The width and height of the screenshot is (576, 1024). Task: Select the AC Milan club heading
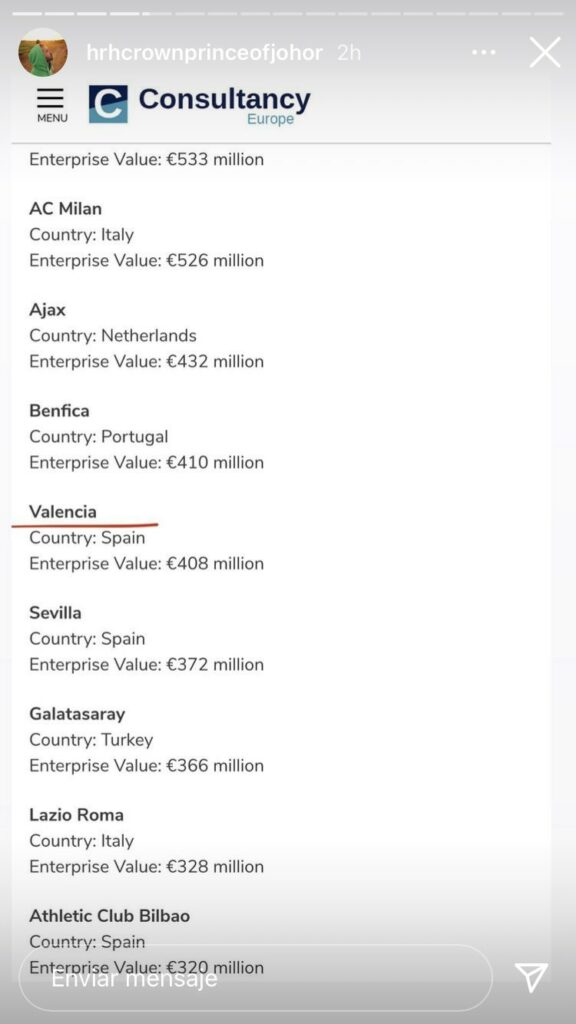65,208
